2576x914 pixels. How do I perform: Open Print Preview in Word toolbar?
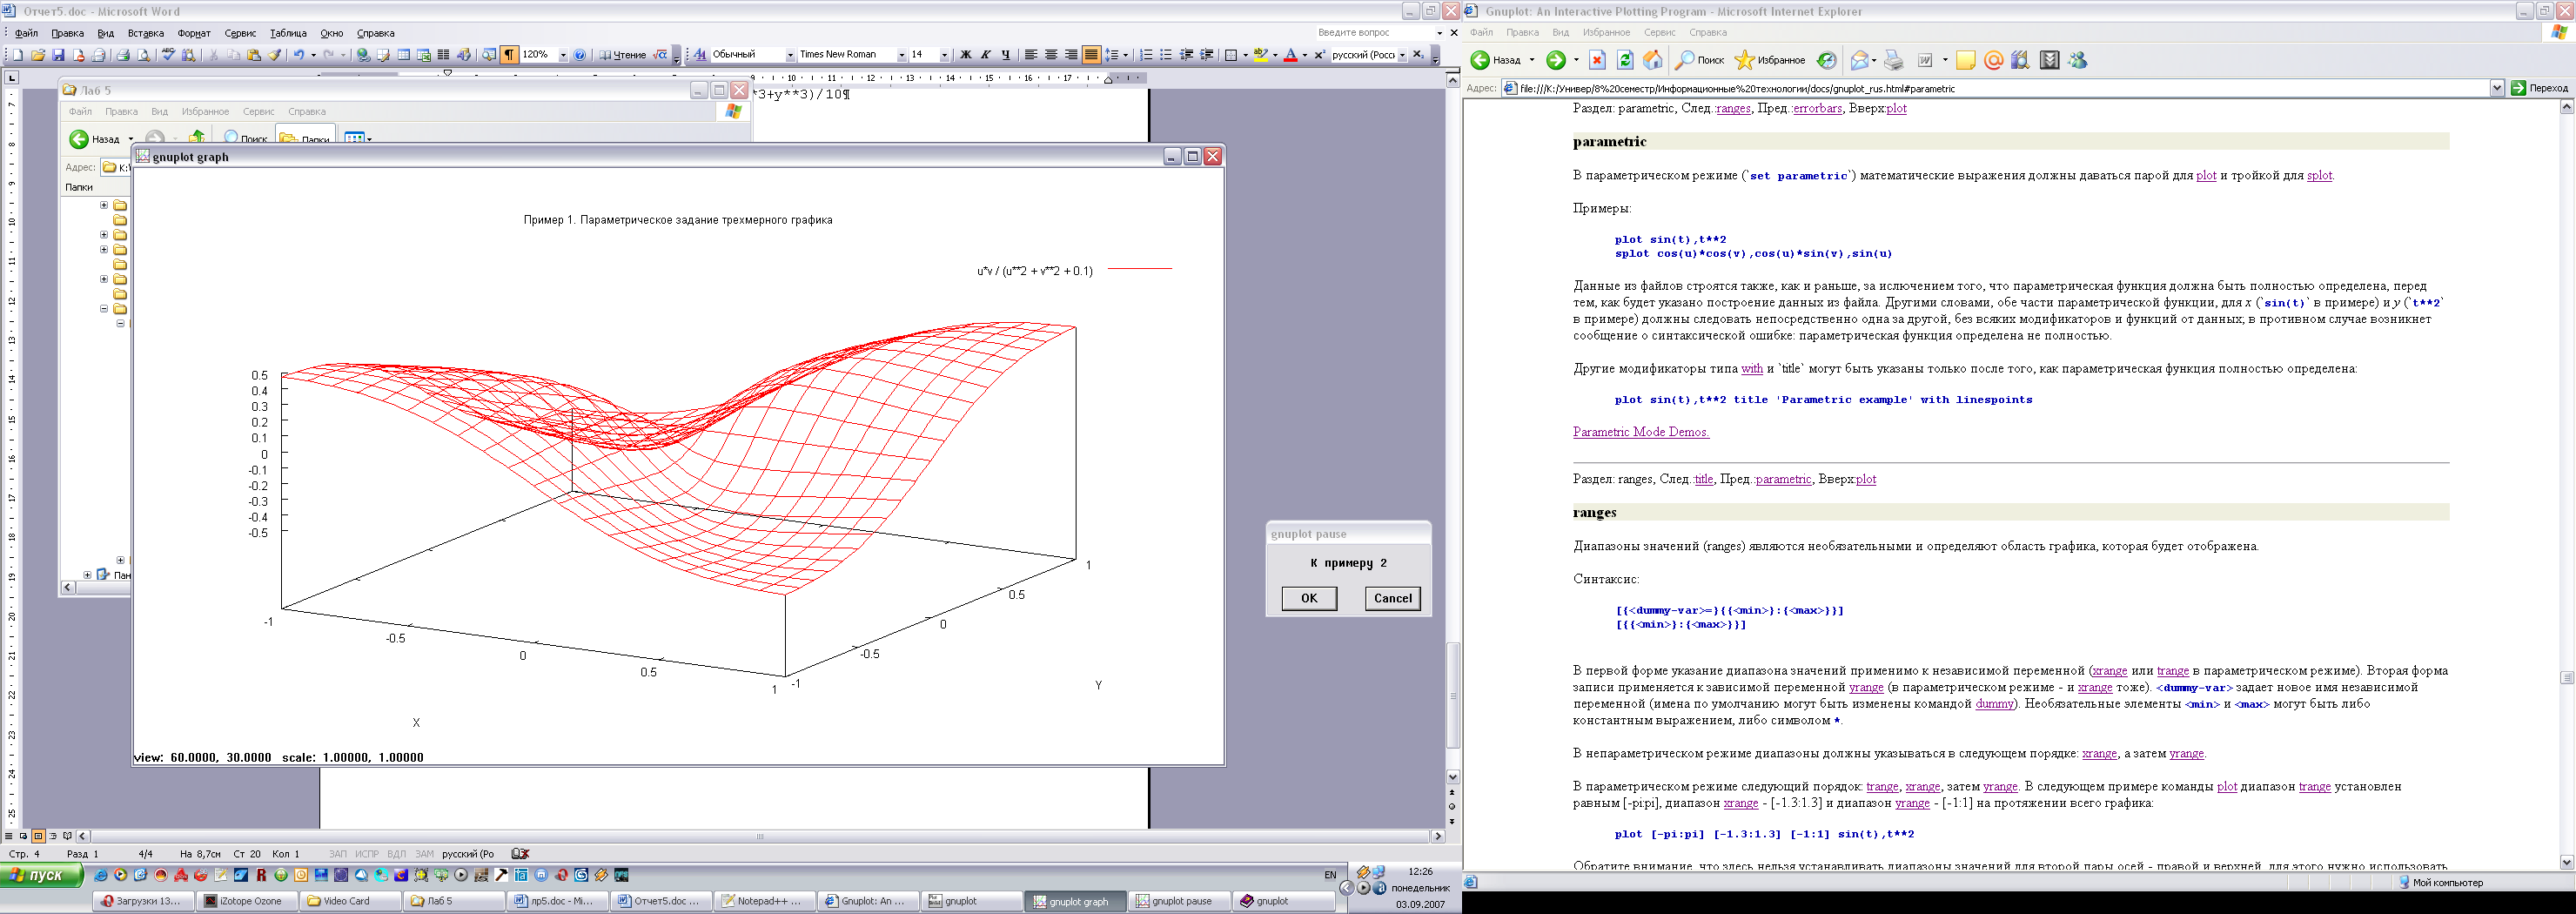[x=144, y=55]
